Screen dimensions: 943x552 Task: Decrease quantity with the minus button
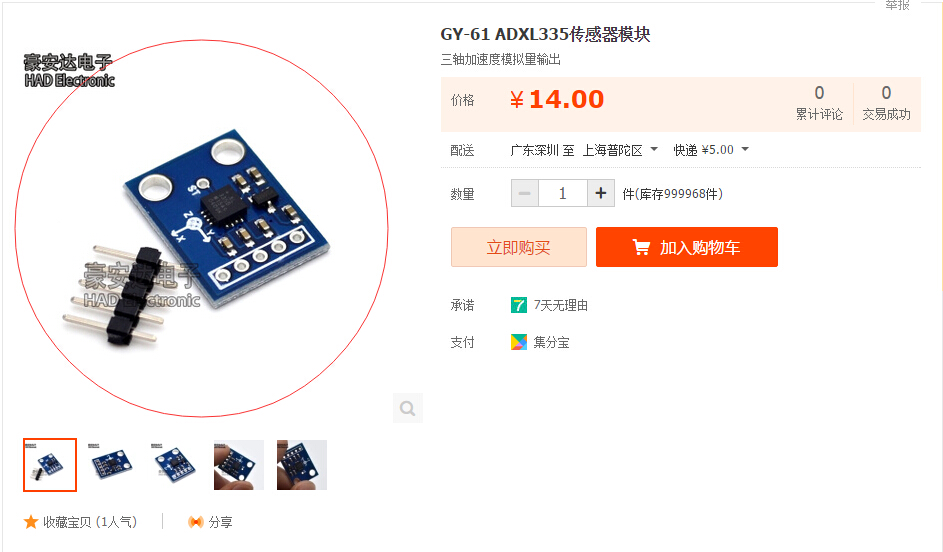tap(524, 194)
